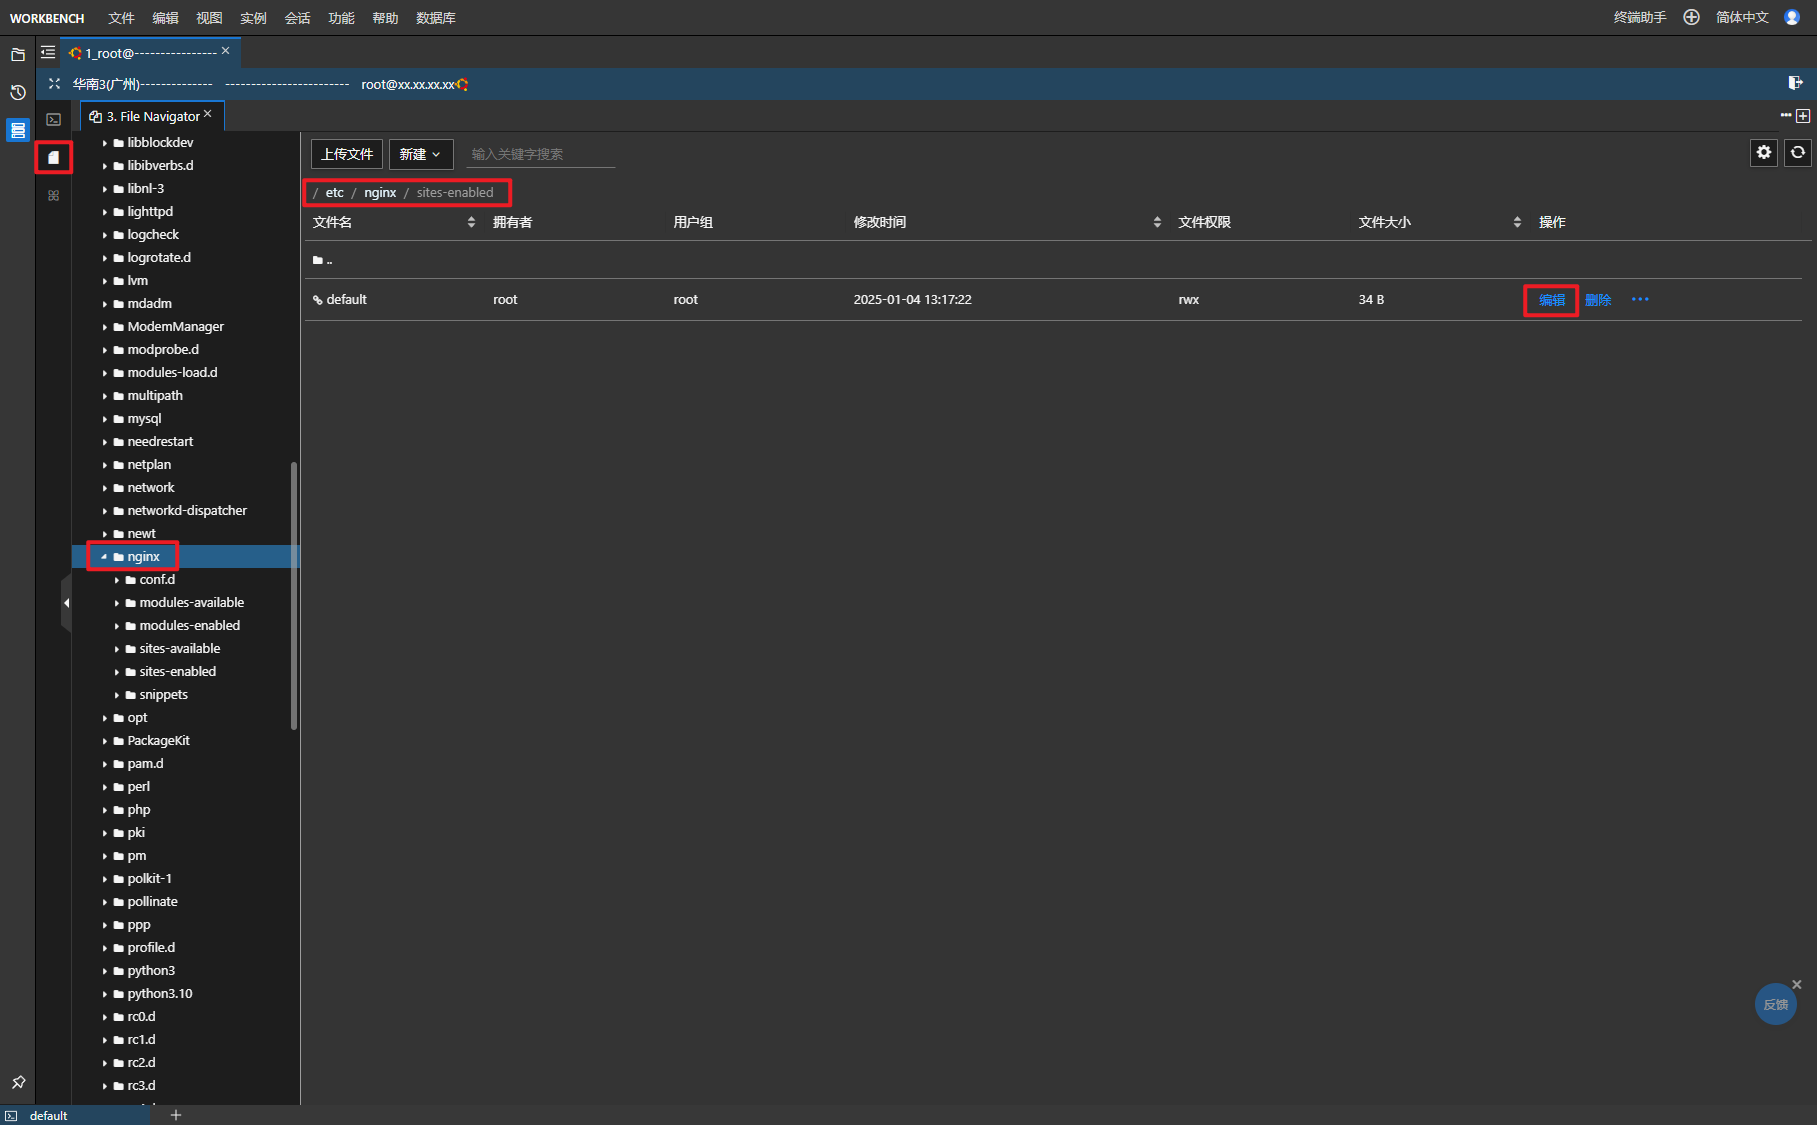The image size is (1817, 1125).
Task: Click the 反馈 feedback button
Action: (x=1775, y=1004)
